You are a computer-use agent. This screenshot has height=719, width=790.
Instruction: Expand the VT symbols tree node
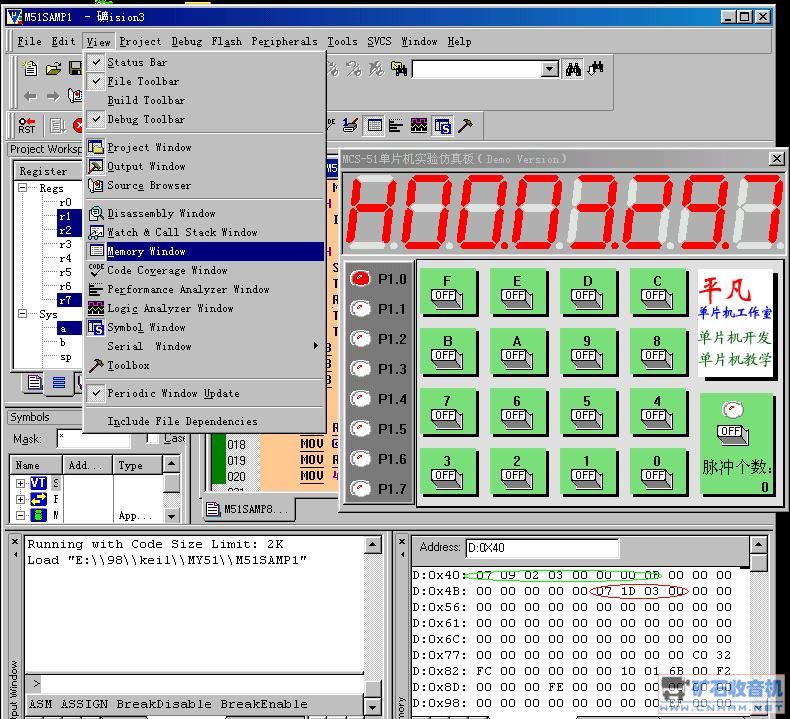(x=20, y=483)
